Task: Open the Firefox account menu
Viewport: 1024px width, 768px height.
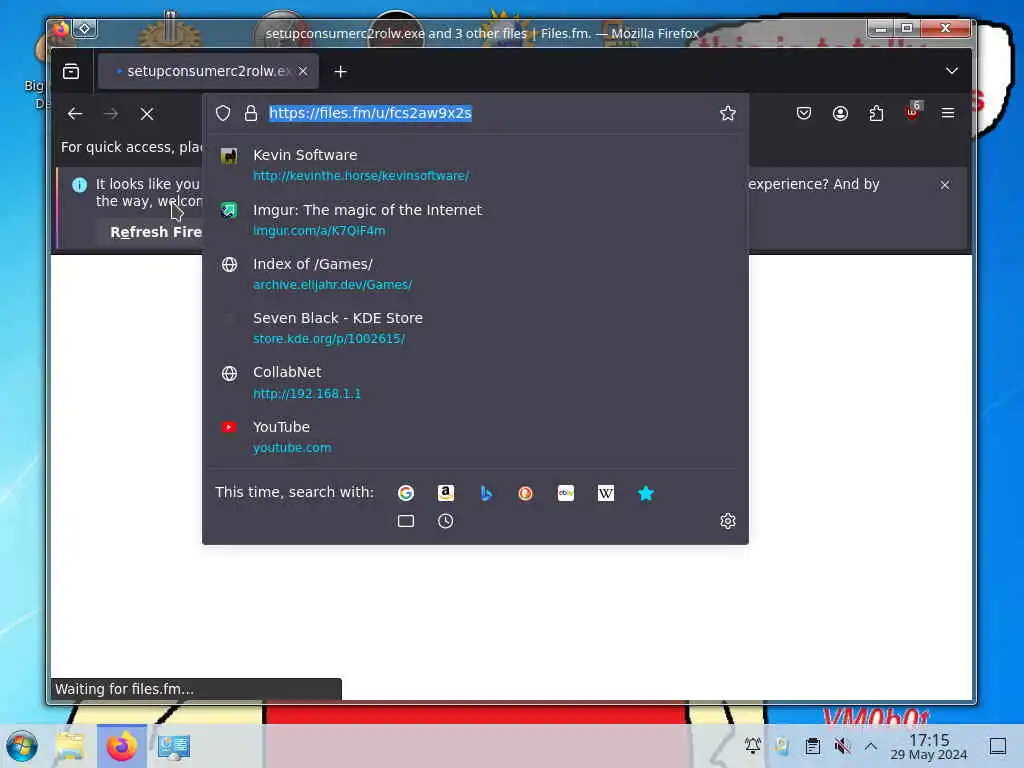Action: pyautogui.click(x=840, y=113)
